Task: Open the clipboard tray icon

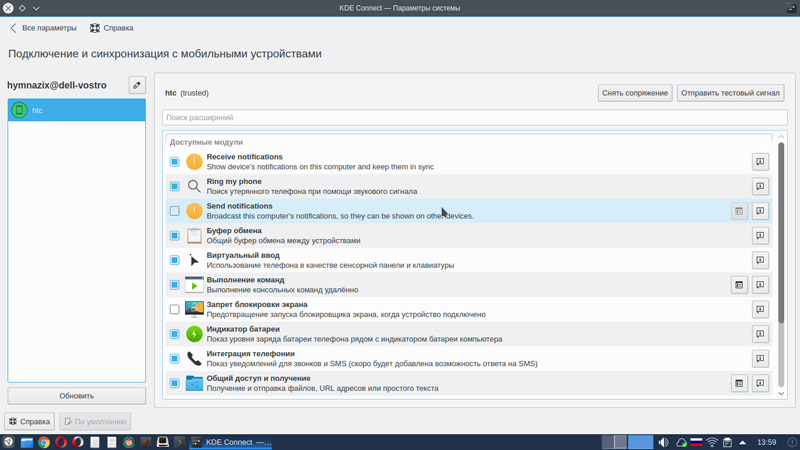Action: point(728,442)
